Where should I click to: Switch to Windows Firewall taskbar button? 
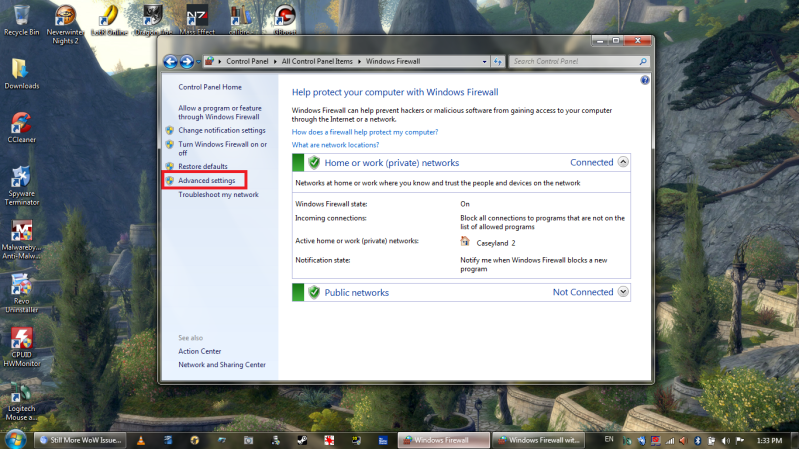pyautogui.click(x=444, y=440)
